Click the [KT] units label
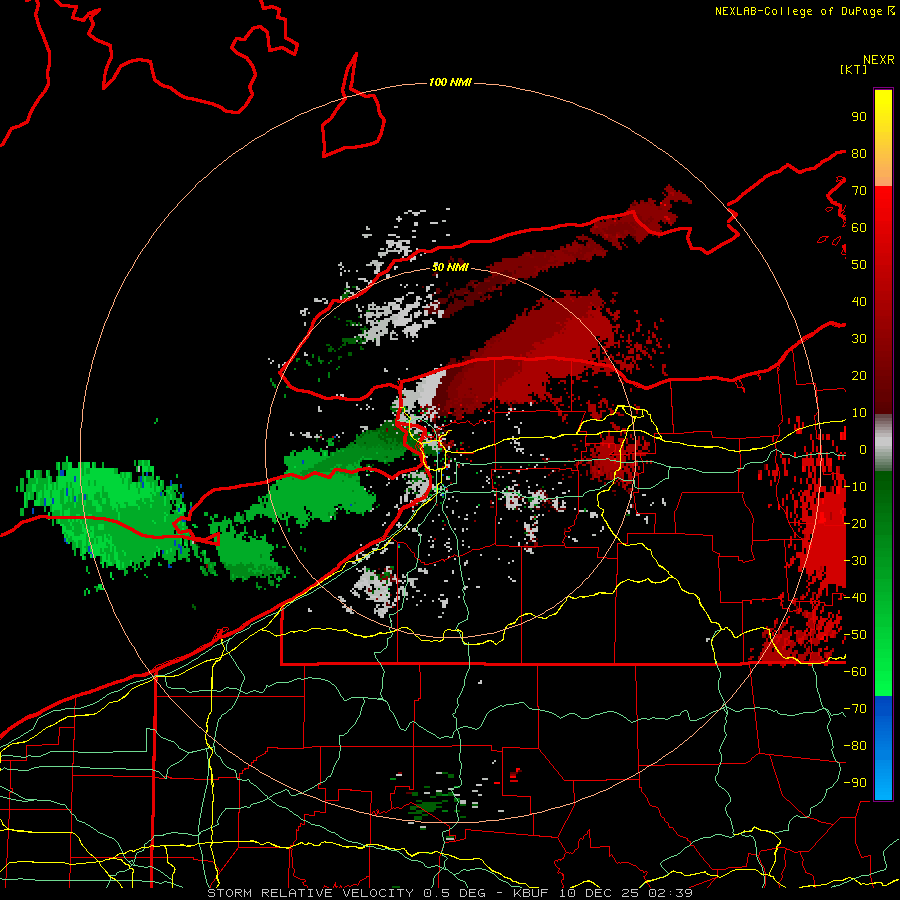Image resolution: width=900 pixels, height=900 pixels. [x=854, y=69]
